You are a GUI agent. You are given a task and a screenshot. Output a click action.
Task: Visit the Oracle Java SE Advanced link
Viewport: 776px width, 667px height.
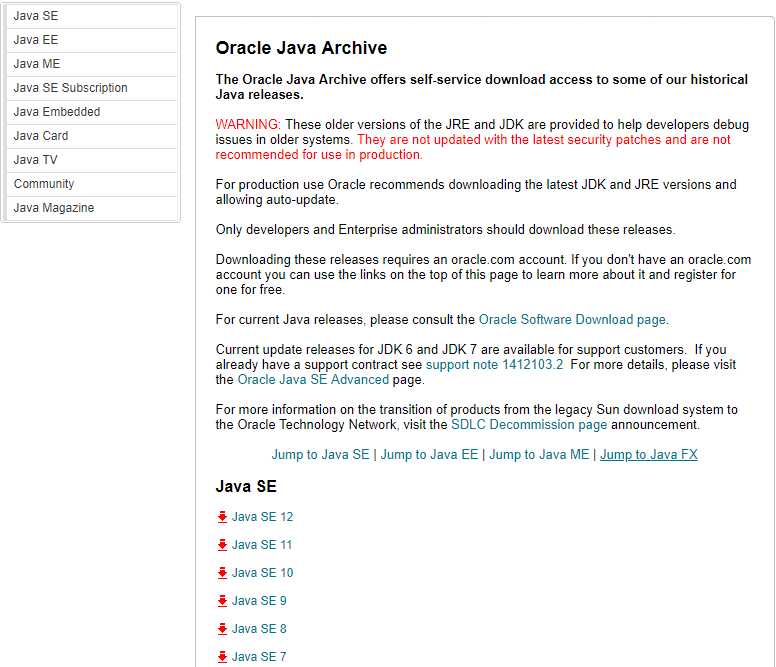point(313,380)
